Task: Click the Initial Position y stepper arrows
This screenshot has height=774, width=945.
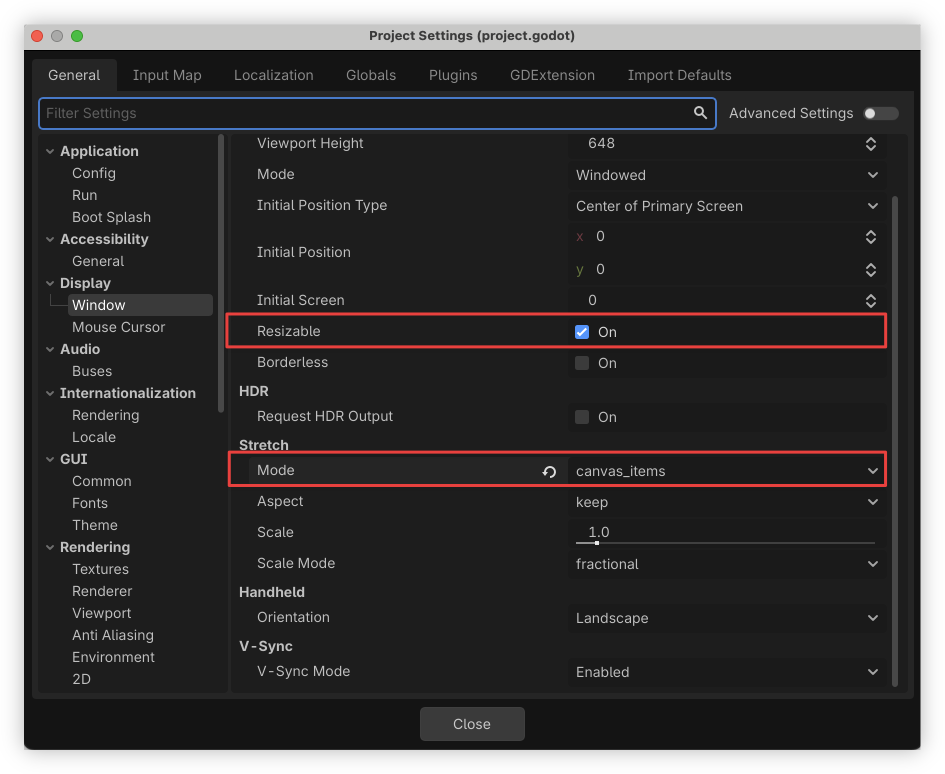Action: [x=870, y=269]
